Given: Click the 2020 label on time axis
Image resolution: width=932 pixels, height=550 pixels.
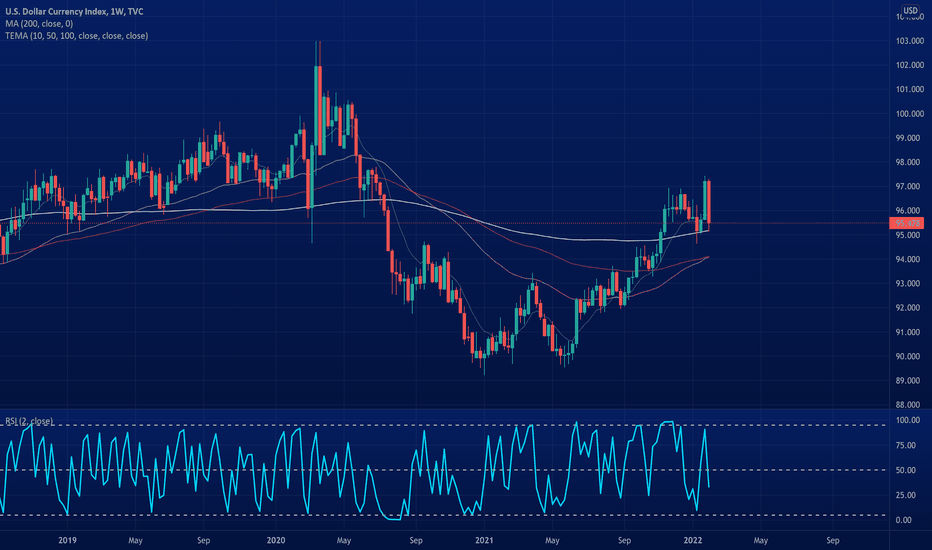Looking at the screenshot, I should click(276, 540).
